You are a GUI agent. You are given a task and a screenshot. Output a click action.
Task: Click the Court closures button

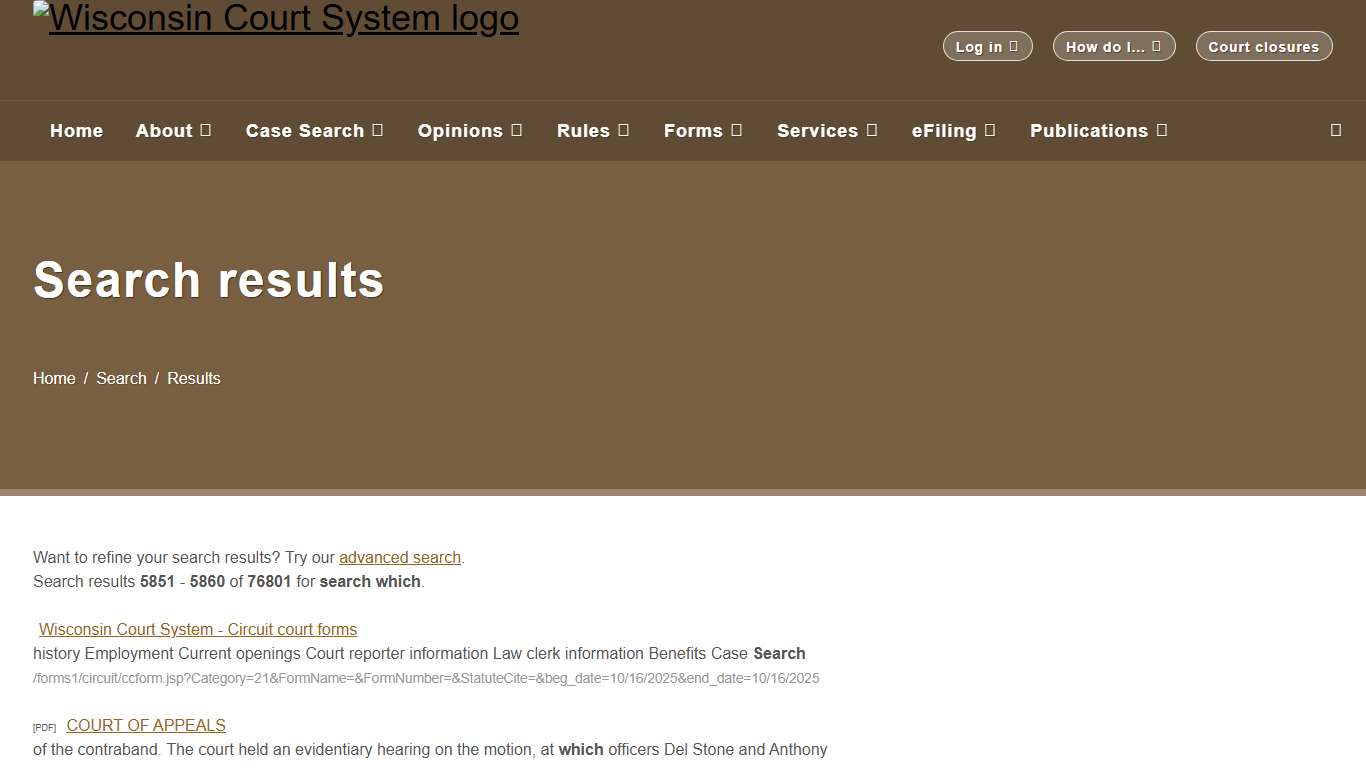coord(1263,46)
